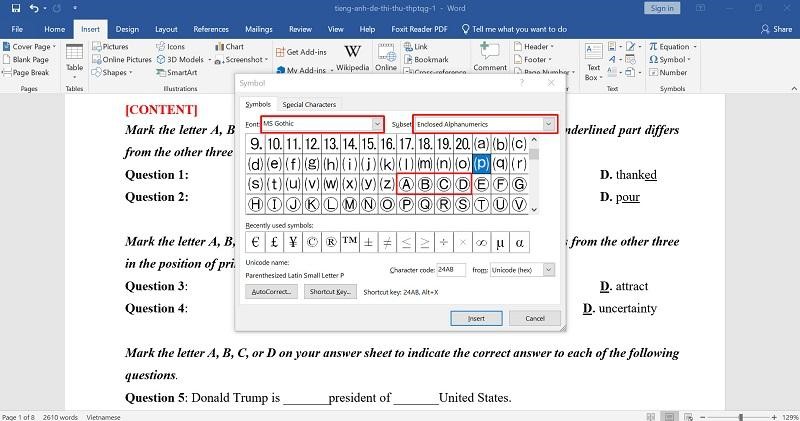Expand the Subset dropdown Enclosed Alphanumerics
This screenshot has width=800, height=421.
[548, 124]
